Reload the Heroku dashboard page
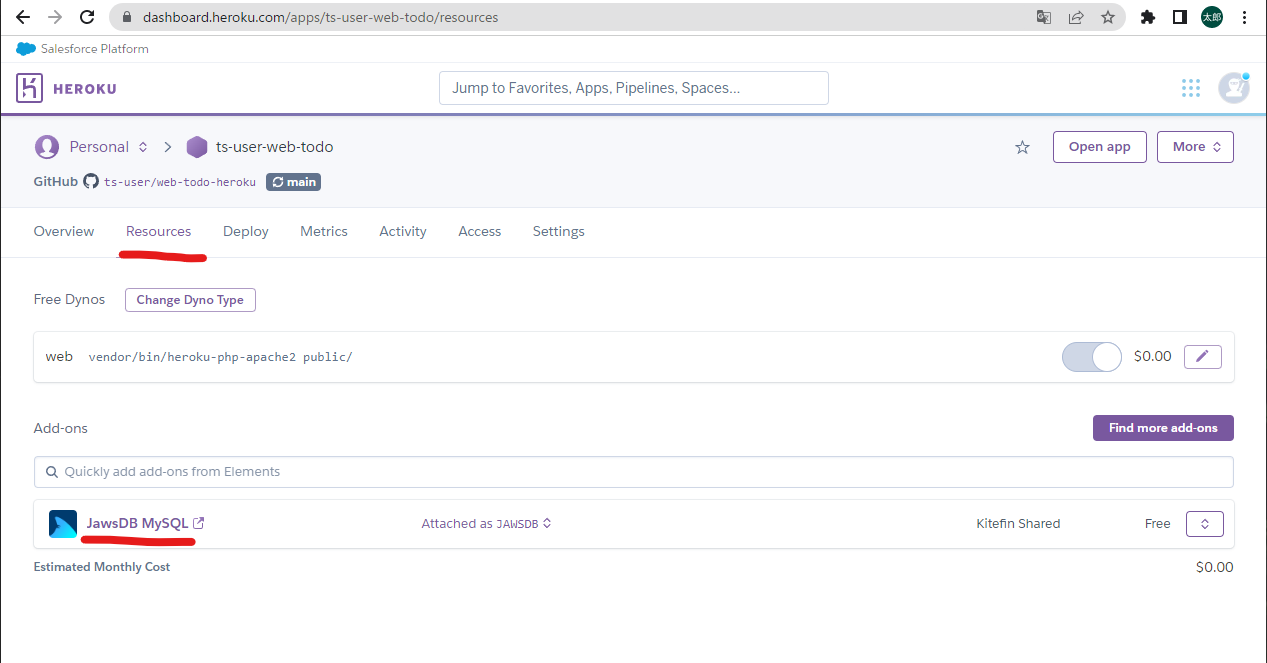Screen dimensions: 1267x663 tap(87, 17)
